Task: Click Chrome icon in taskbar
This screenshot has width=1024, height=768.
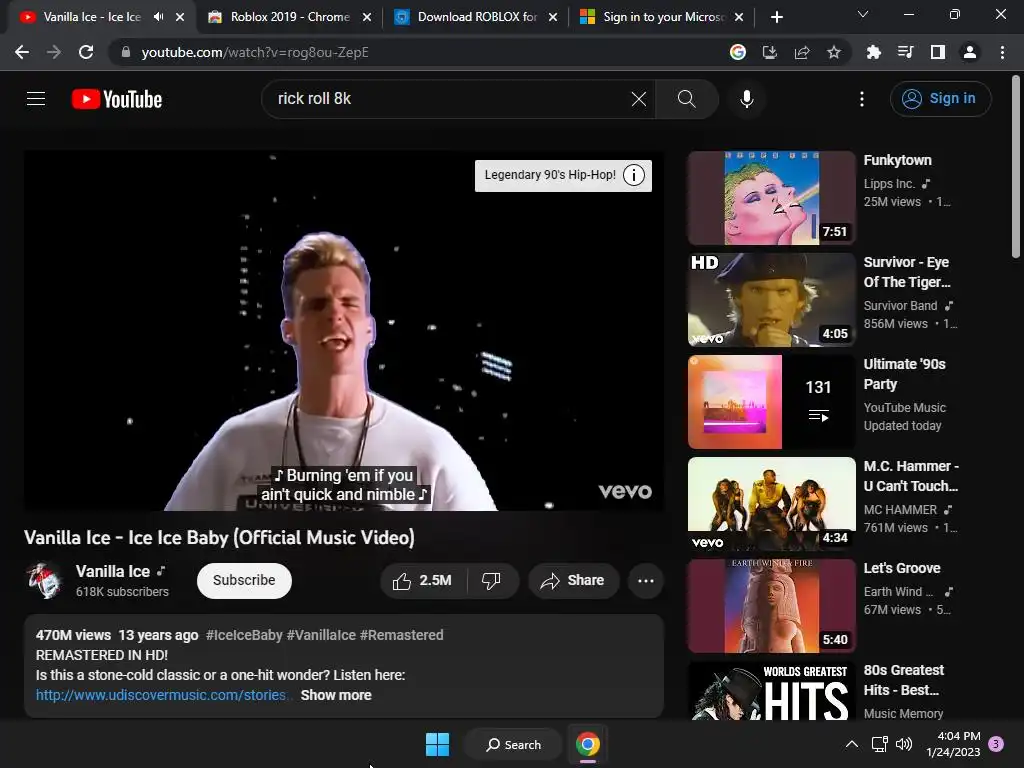Action: [588, 744]
